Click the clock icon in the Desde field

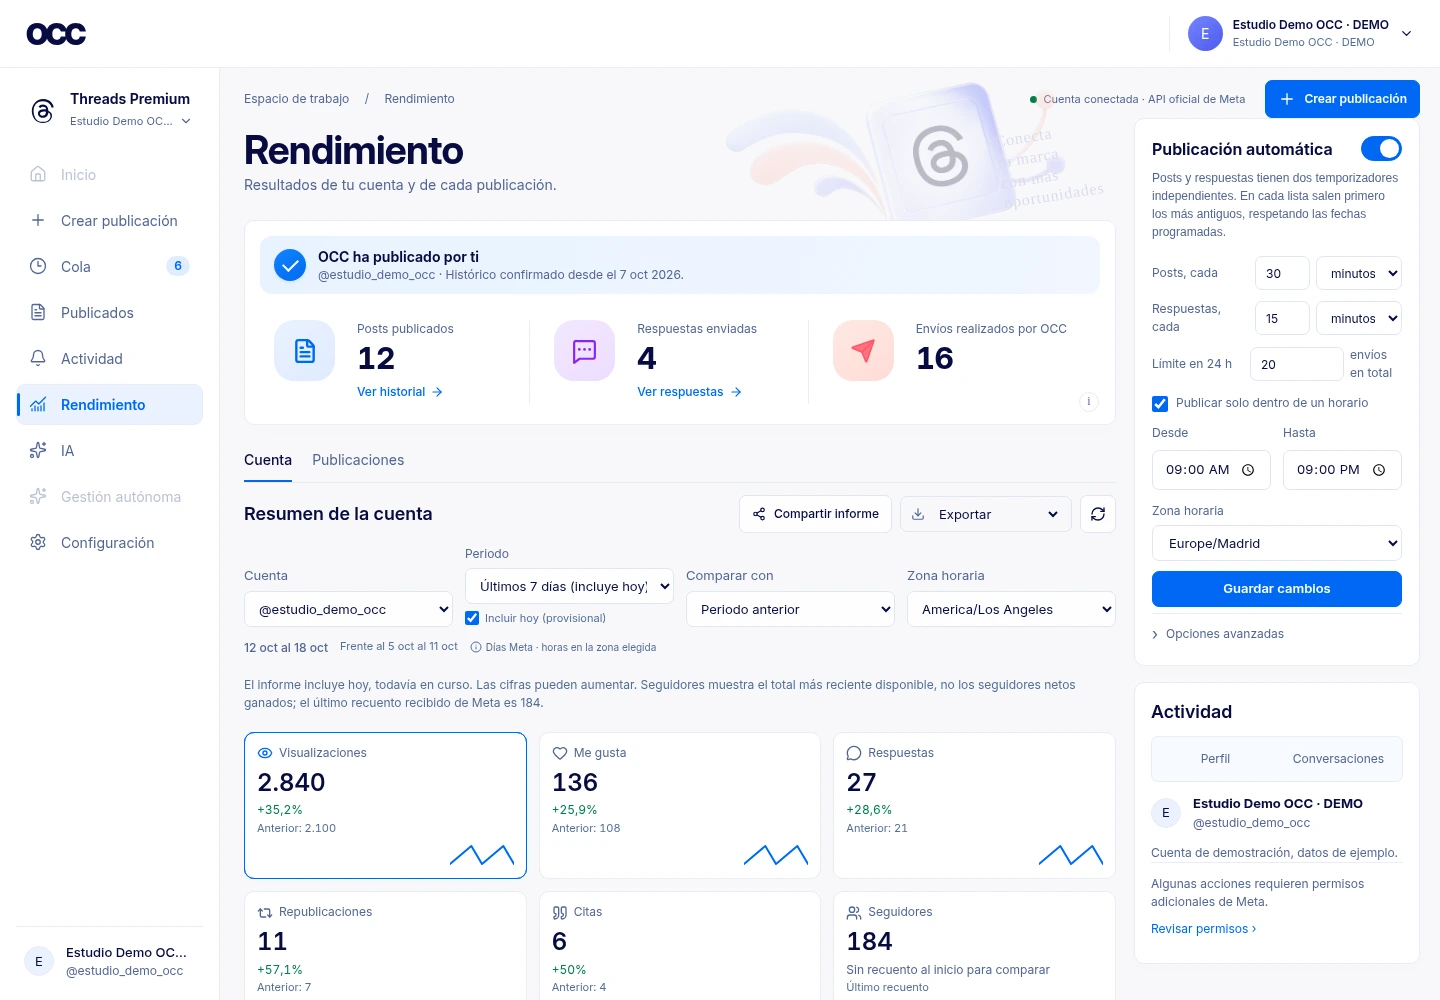[x=1248, y=470]
